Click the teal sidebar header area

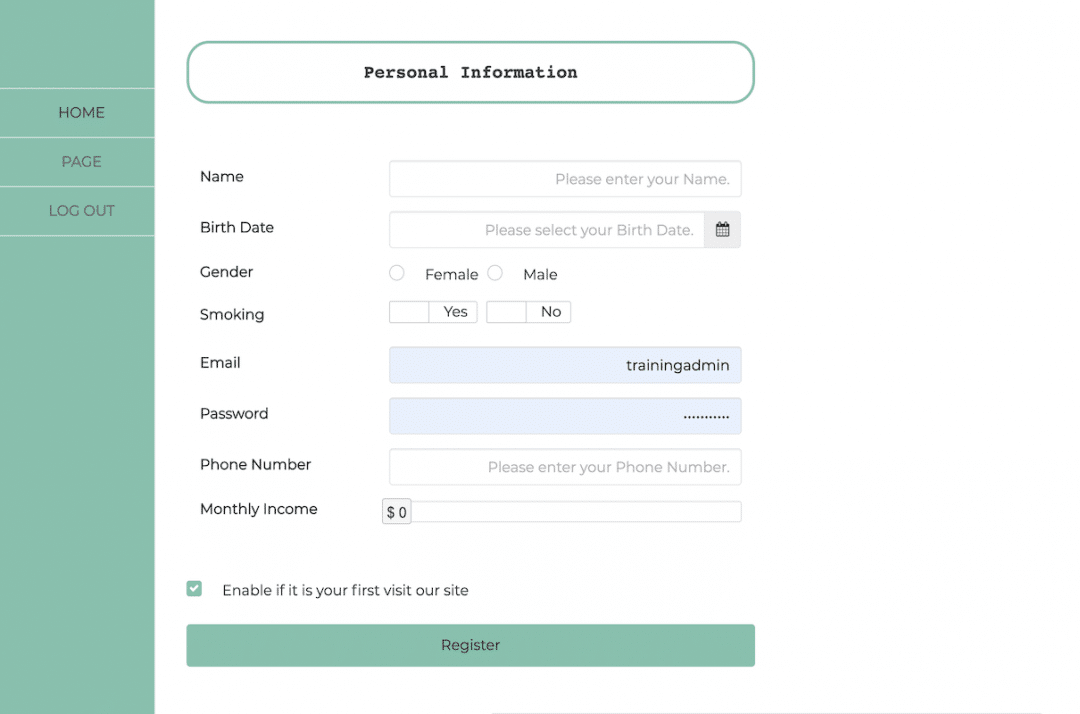tap(77, 45)
